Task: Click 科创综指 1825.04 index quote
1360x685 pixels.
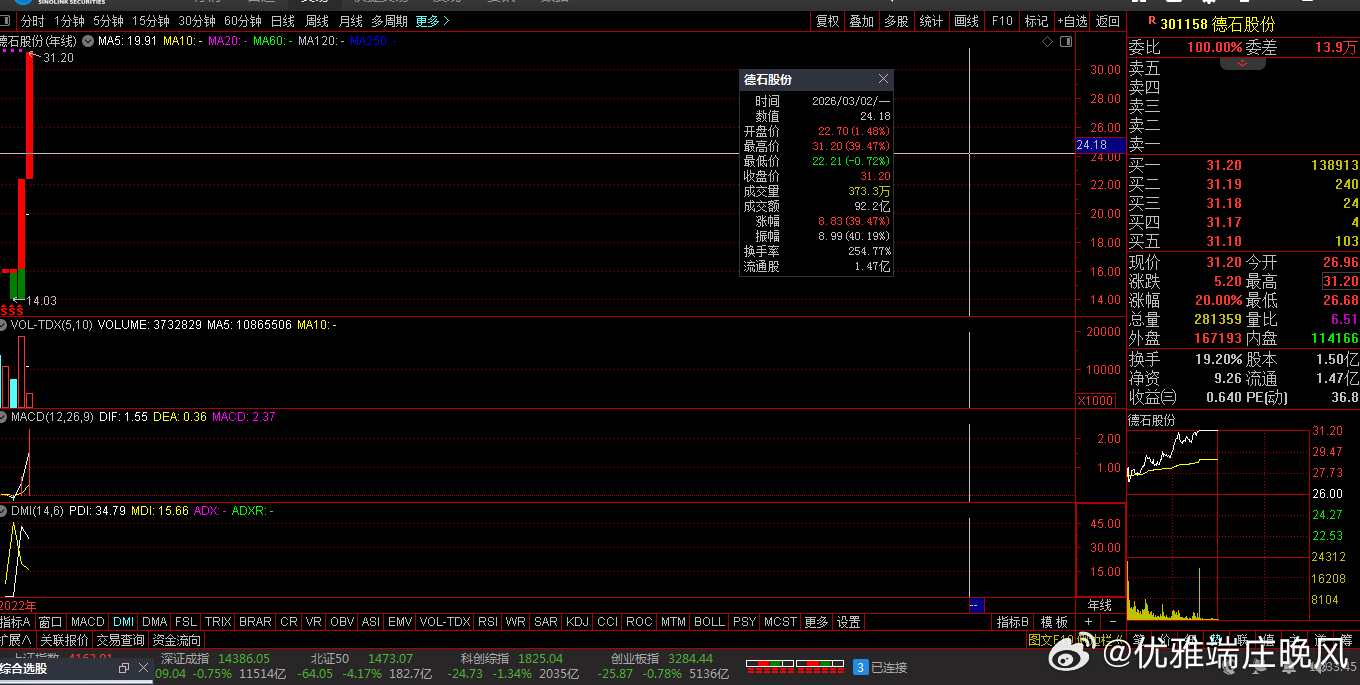Action: point(511,659)
